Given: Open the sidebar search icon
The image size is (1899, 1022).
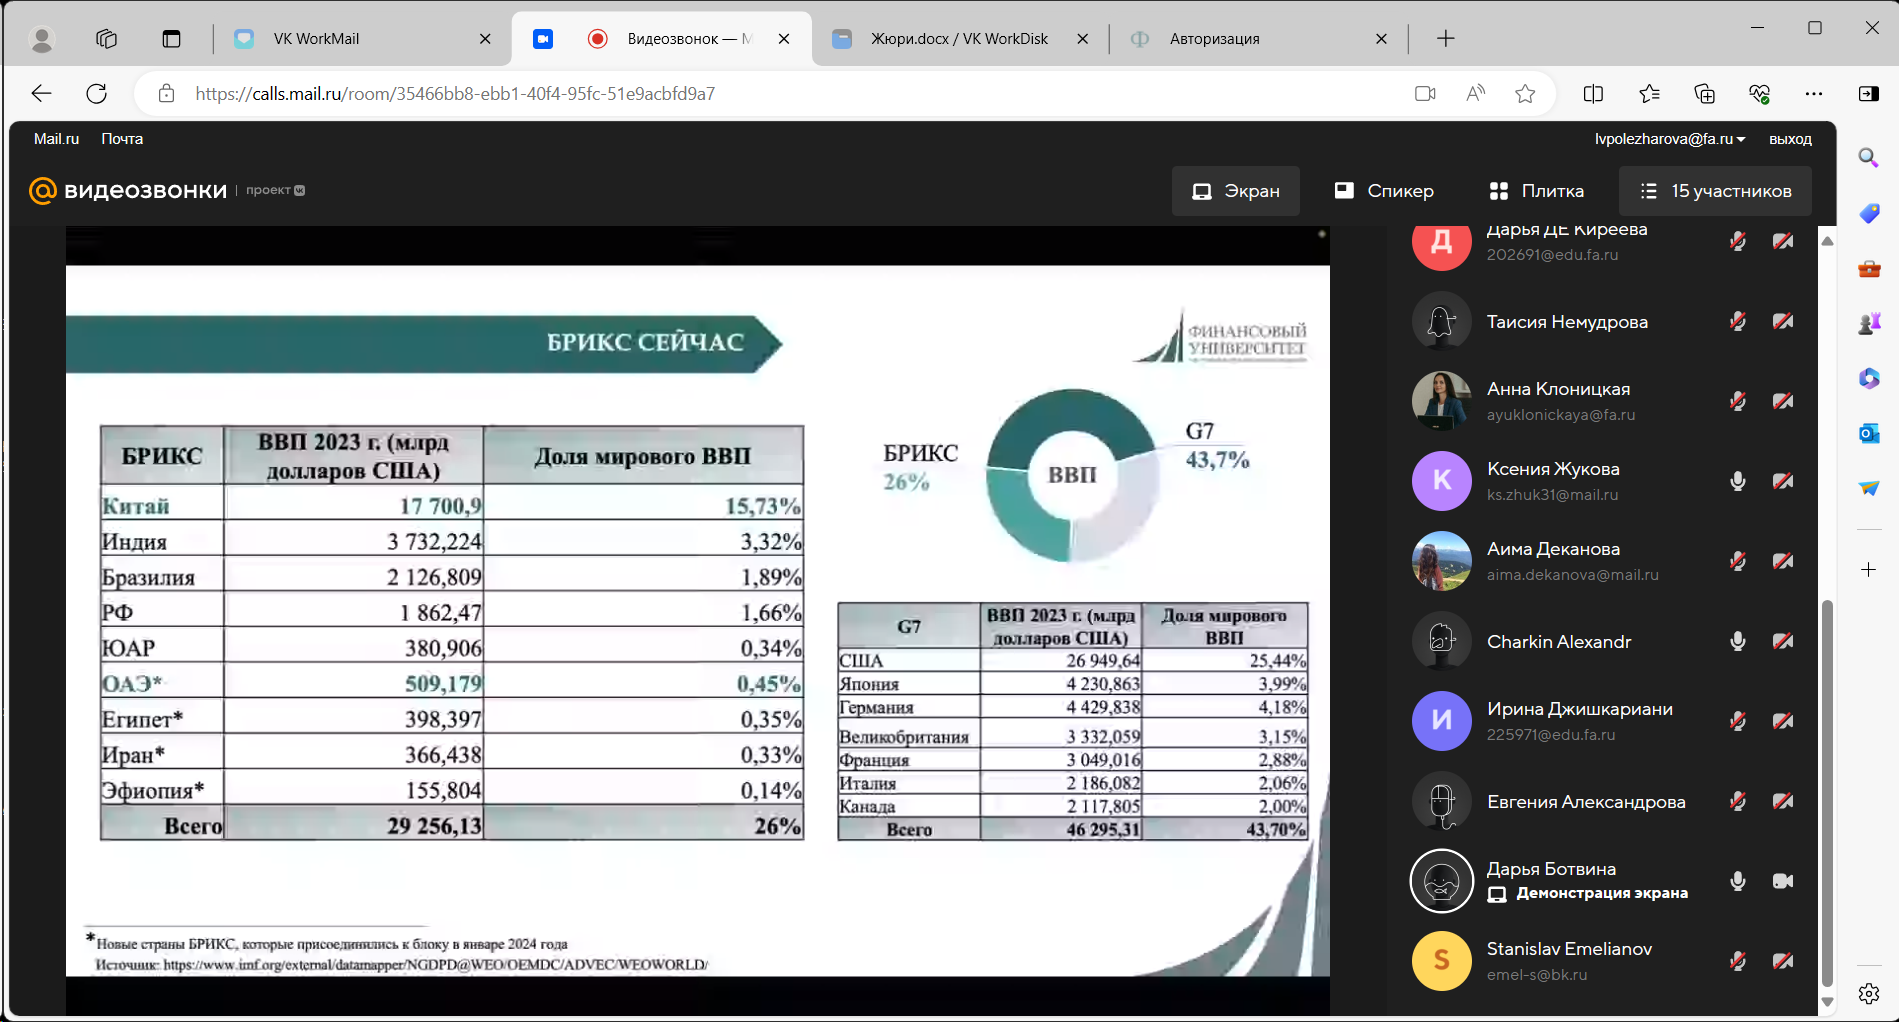Looking at the screenshot, I should click(x=1868, y=158).
